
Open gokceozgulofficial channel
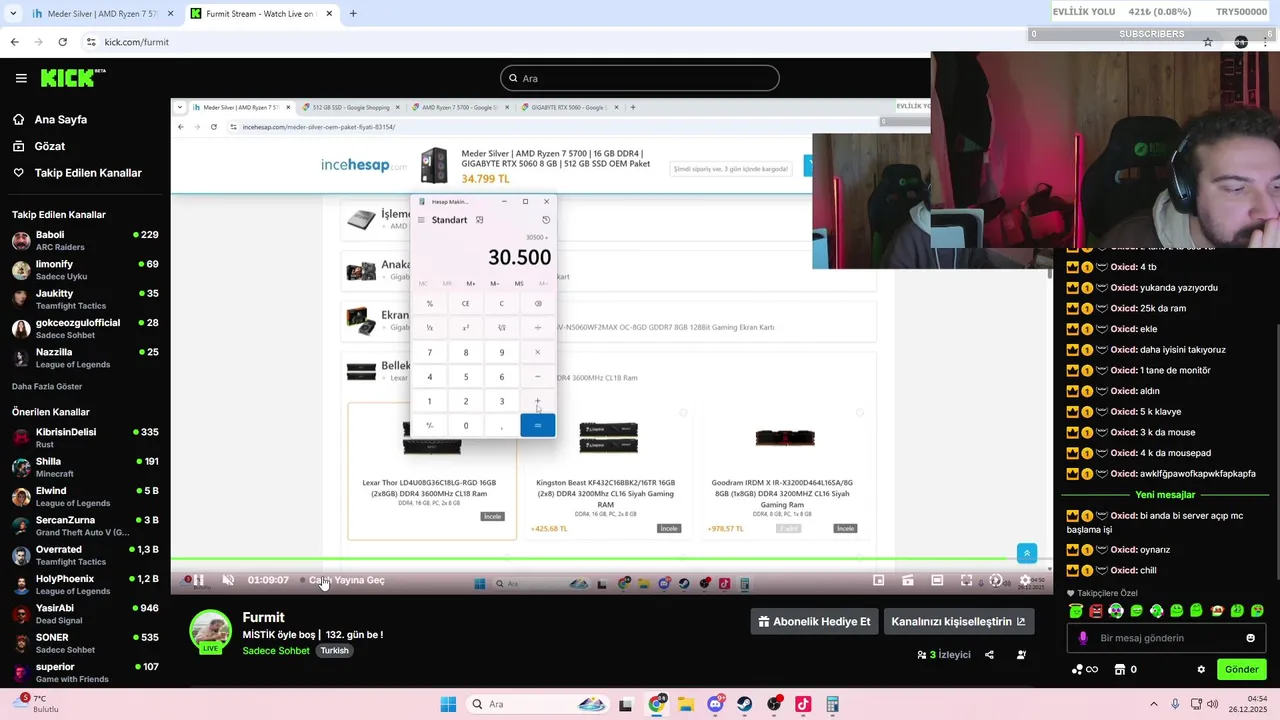pos(85,329)
